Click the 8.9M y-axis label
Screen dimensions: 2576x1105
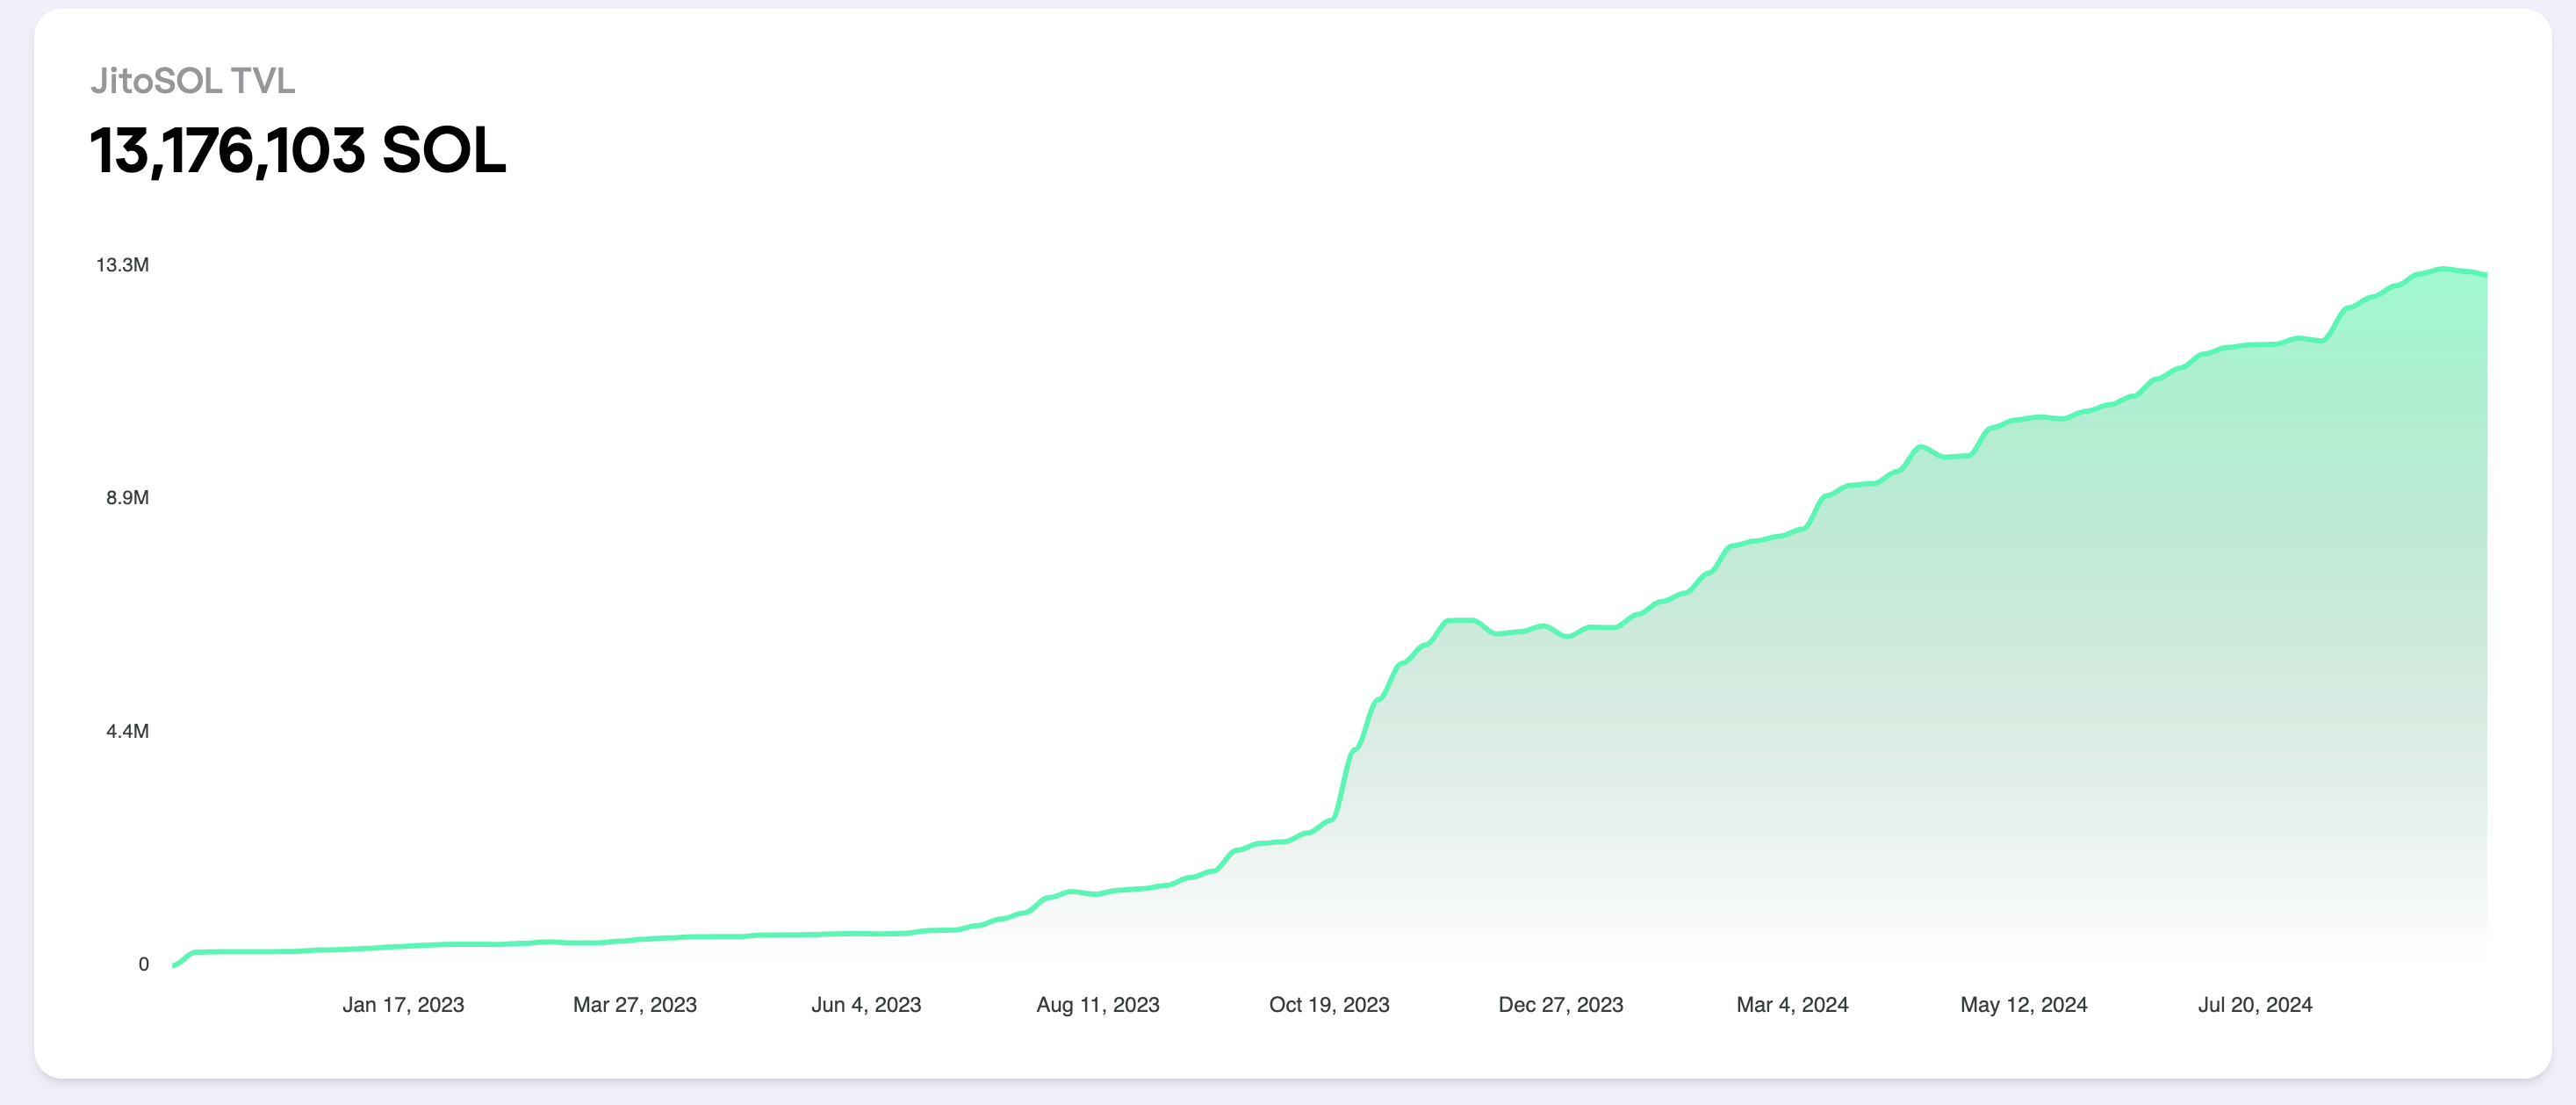tap(127, 498)
